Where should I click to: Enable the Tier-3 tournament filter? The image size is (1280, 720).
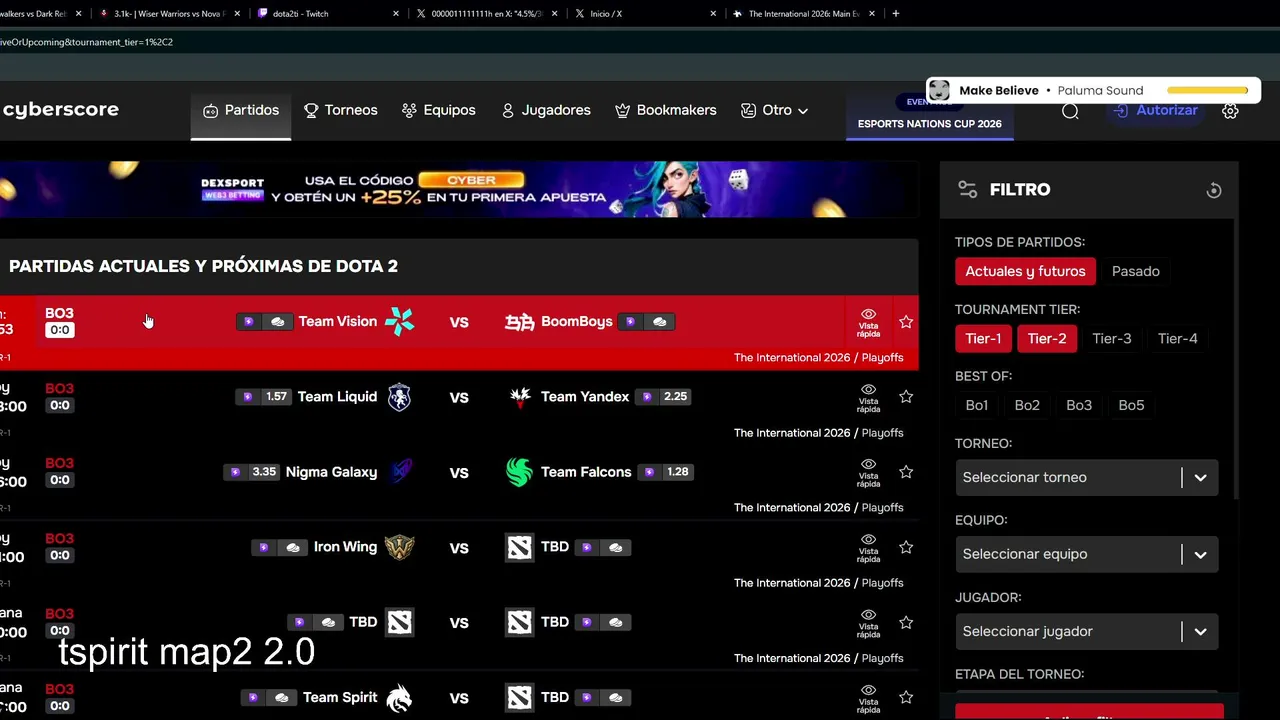coord(1111,339)
